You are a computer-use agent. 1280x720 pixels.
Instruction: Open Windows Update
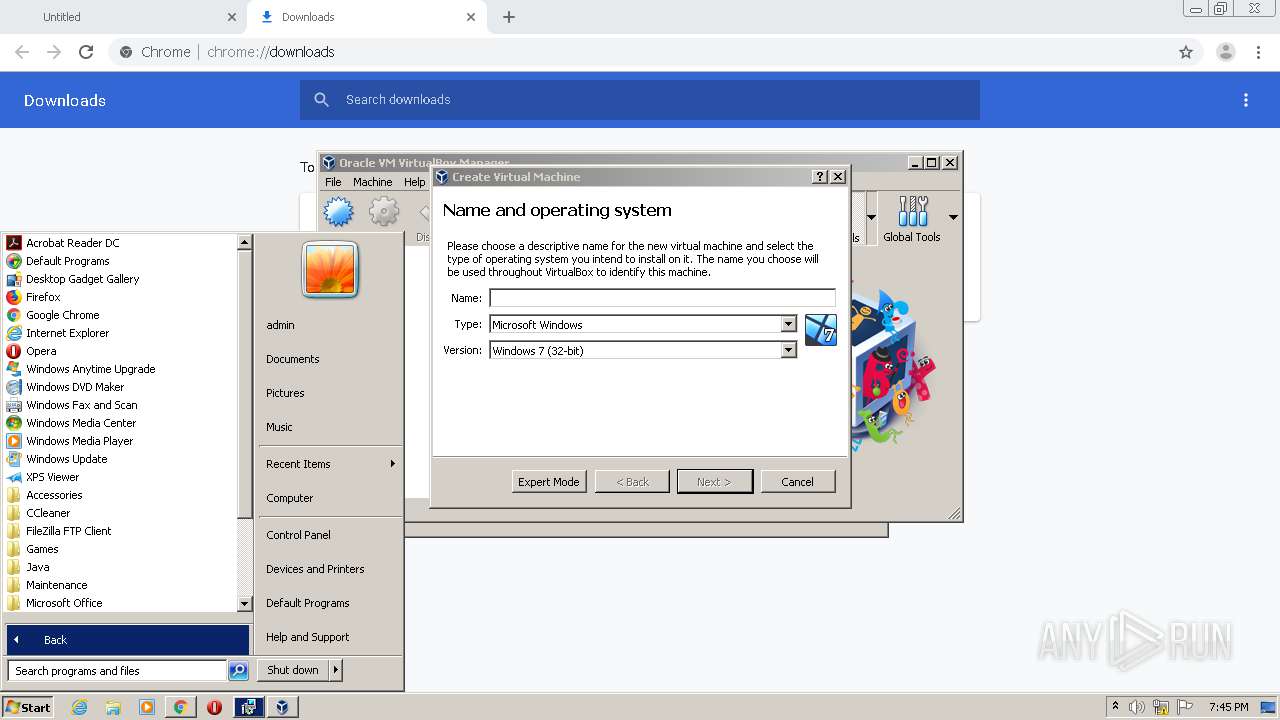click(x=66, y=459)
